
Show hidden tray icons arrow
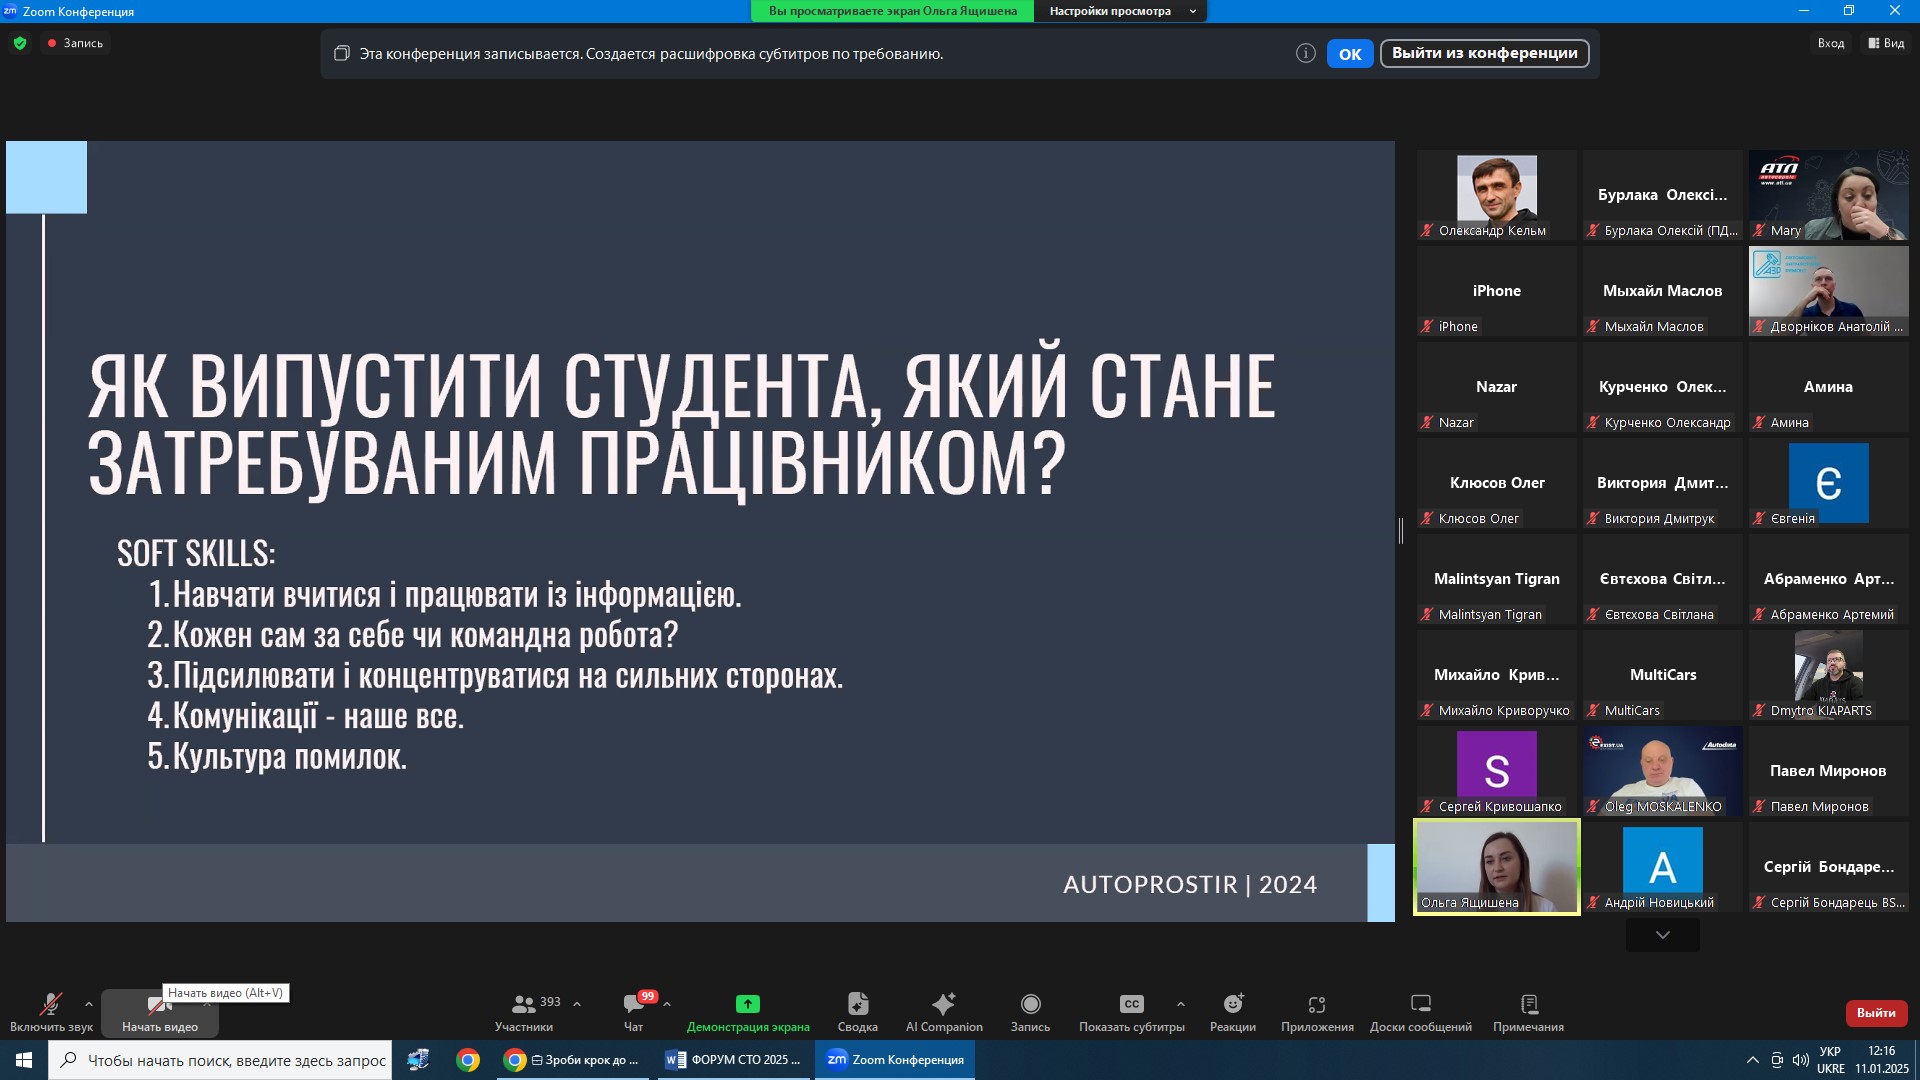coord(1752,1060)
